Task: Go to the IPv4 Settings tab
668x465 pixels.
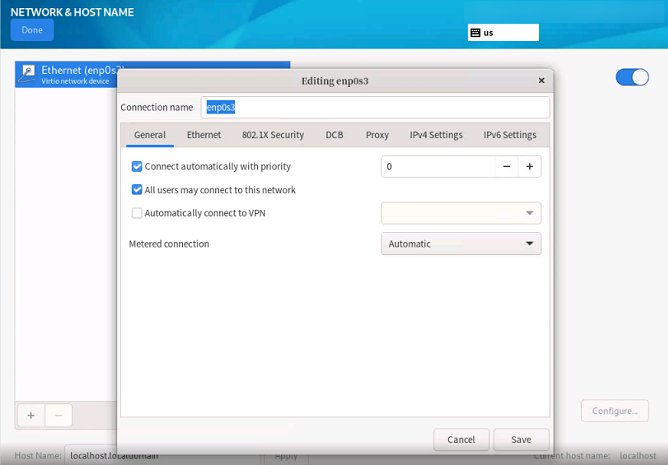Action: 436,135
